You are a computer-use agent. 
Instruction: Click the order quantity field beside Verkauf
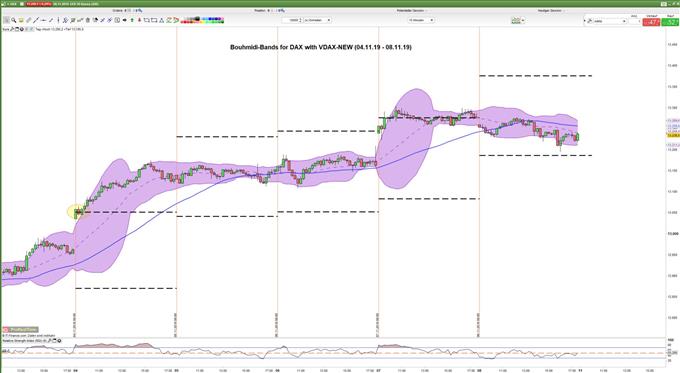634,21
